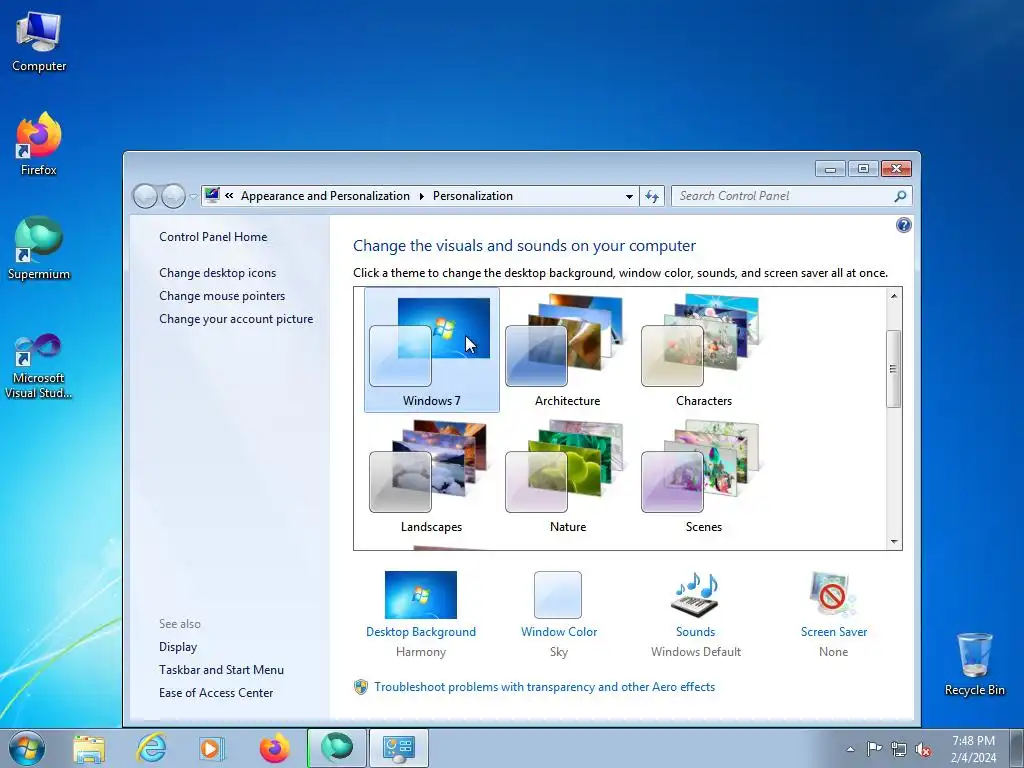
Task: Select the Firefox desktop shortcut
Action: (39, 144)
